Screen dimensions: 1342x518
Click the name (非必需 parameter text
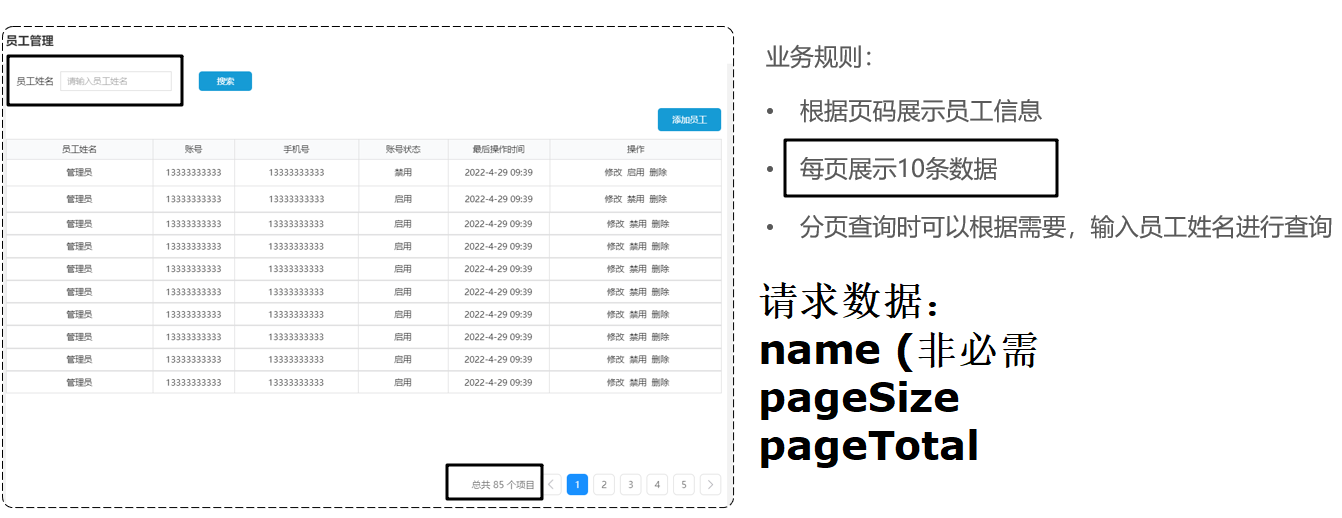click(900, 351)
